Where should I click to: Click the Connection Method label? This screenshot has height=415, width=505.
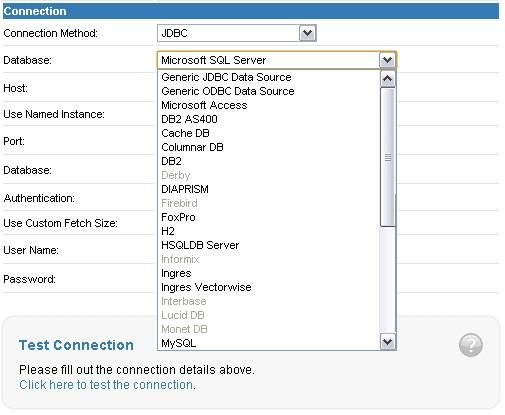pos(50,33)
